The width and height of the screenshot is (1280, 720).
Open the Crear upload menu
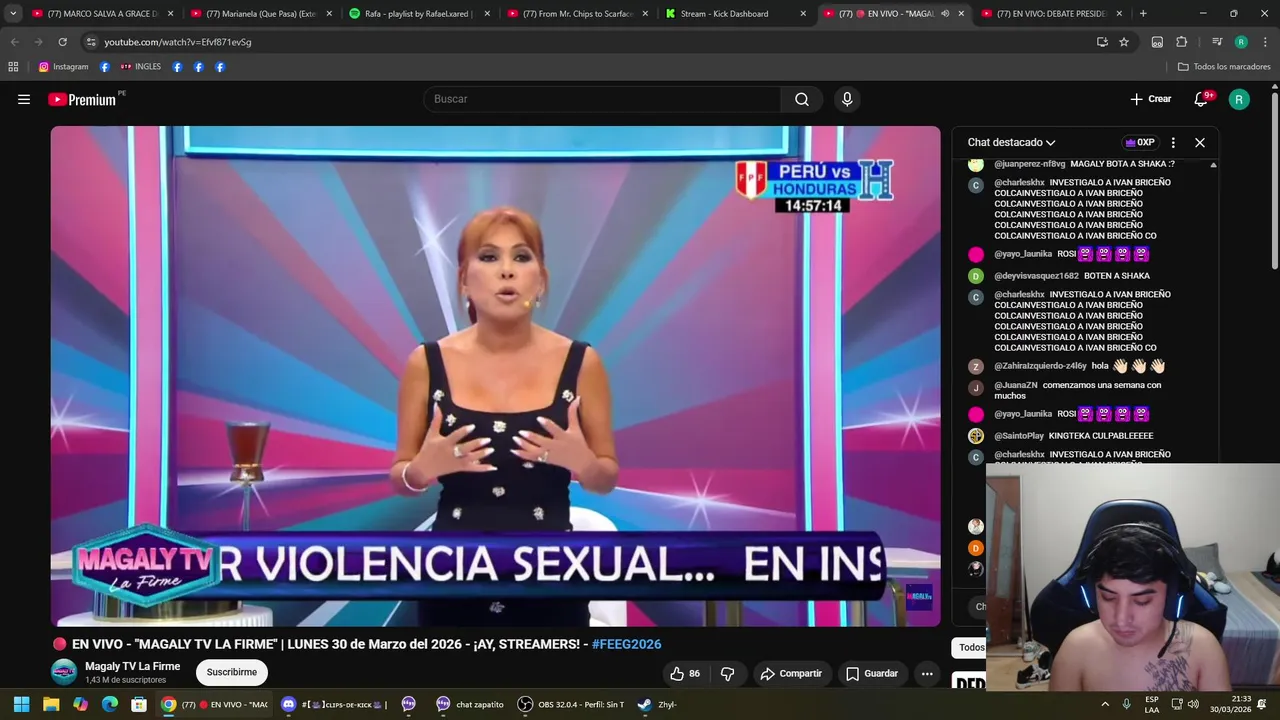coord(1151,99)
